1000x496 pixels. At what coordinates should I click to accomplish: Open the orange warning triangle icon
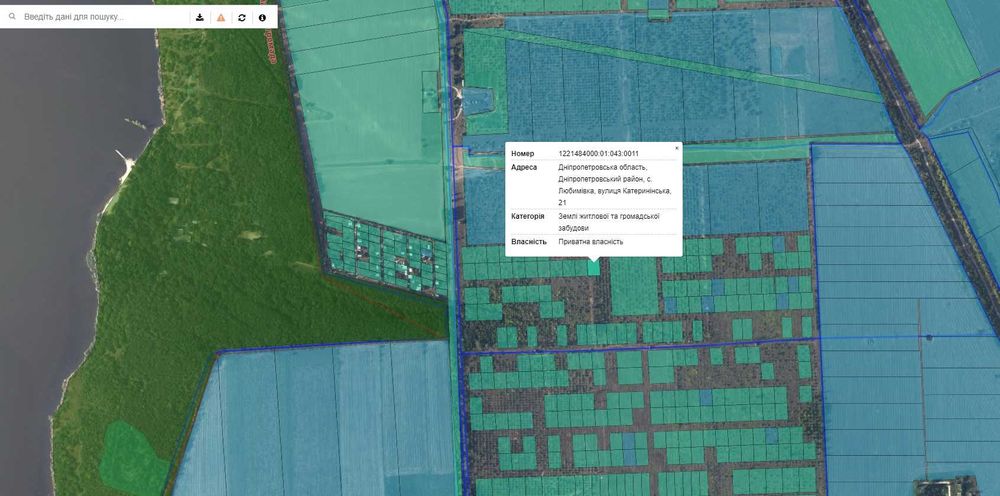tap(221, 17)
